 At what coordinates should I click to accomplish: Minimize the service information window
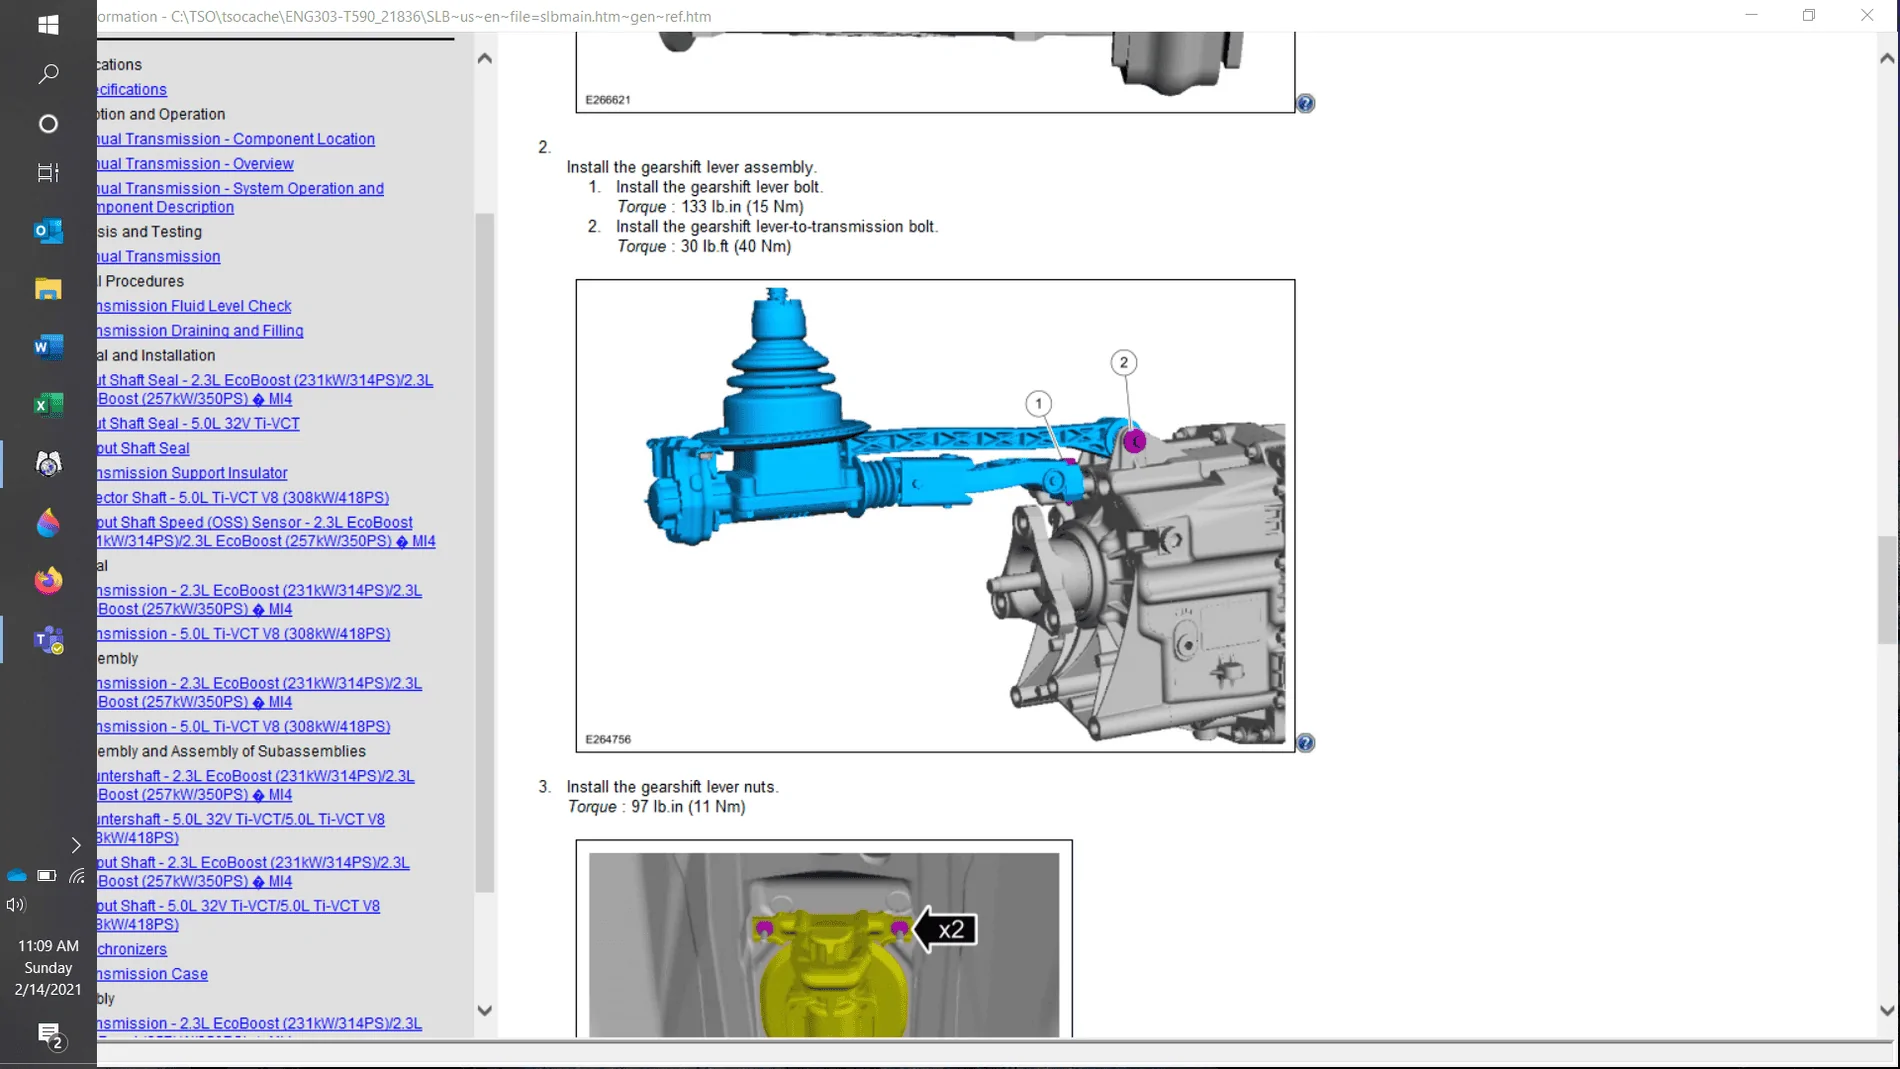coord(1751,16)
